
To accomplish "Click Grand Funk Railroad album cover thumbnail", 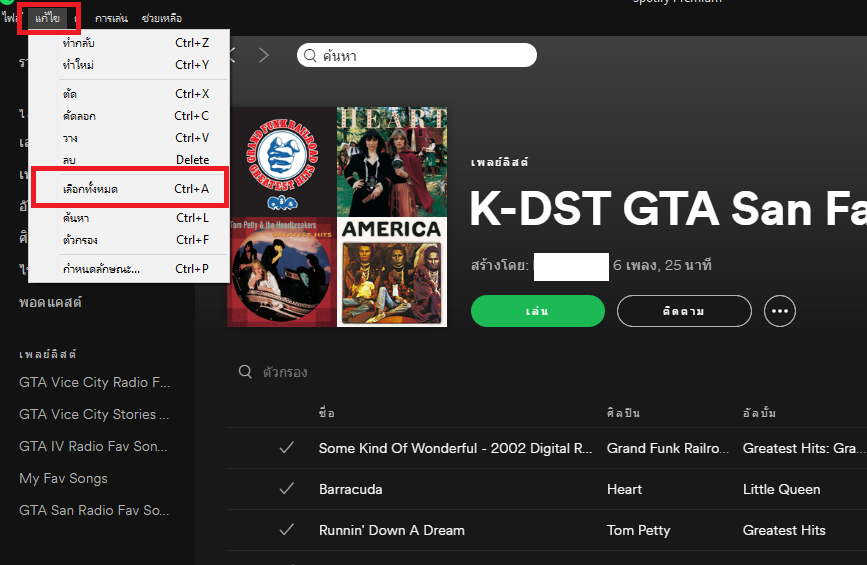I will [282, 162].
